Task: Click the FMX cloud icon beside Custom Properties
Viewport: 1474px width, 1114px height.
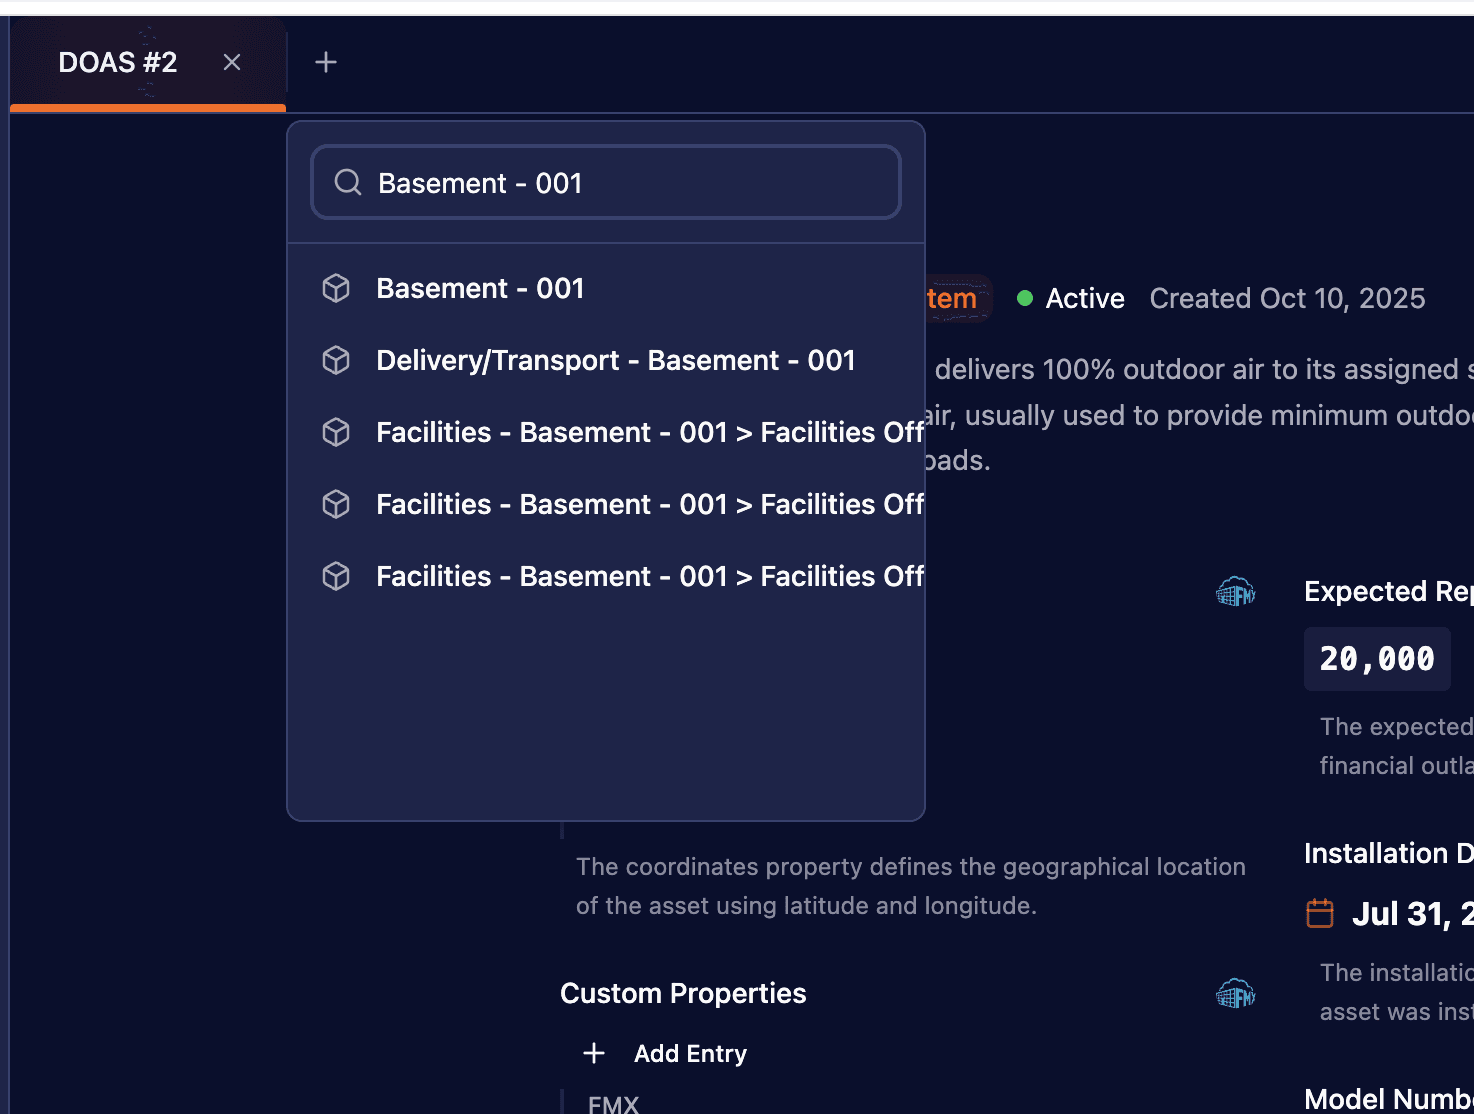Action: [1236, 993]
